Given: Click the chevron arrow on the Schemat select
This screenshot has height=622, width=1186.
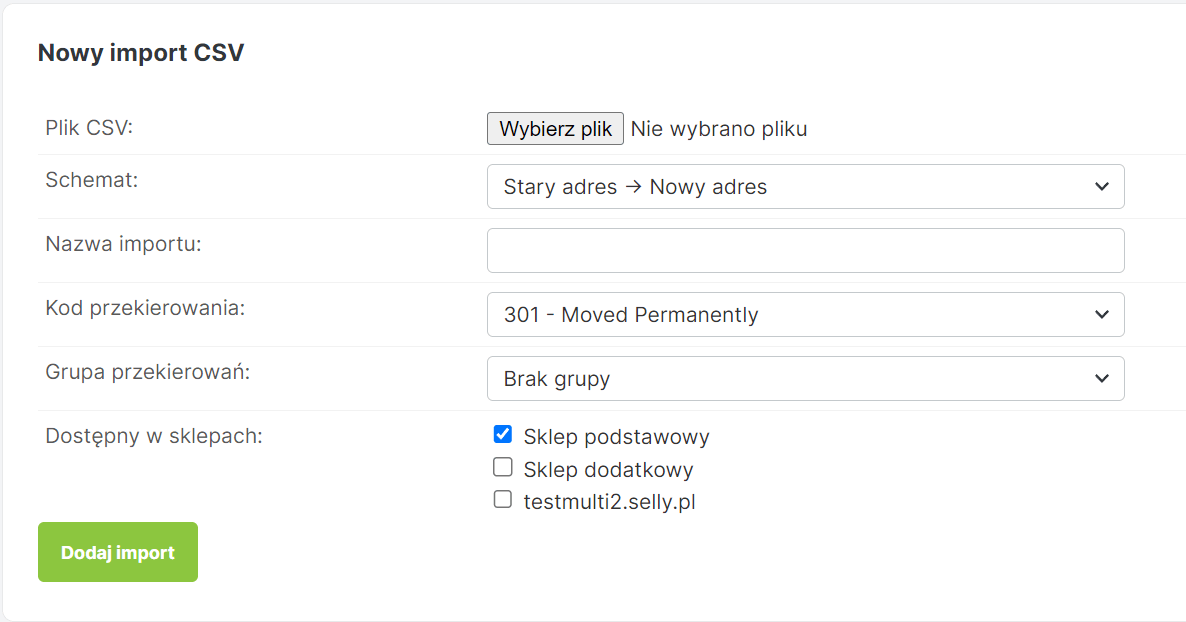Looking at the screenshot, I should 1101,187.
